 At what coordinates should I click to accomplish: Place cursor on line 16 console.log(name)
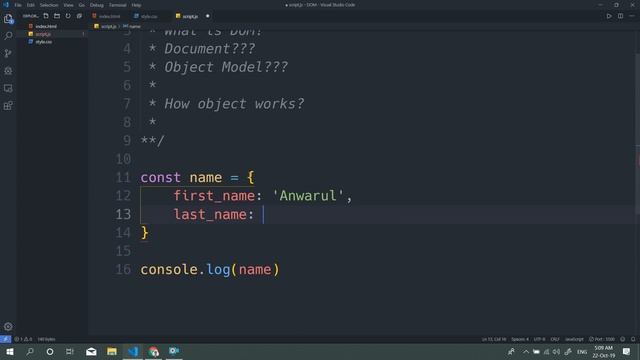tap(210, 269)
